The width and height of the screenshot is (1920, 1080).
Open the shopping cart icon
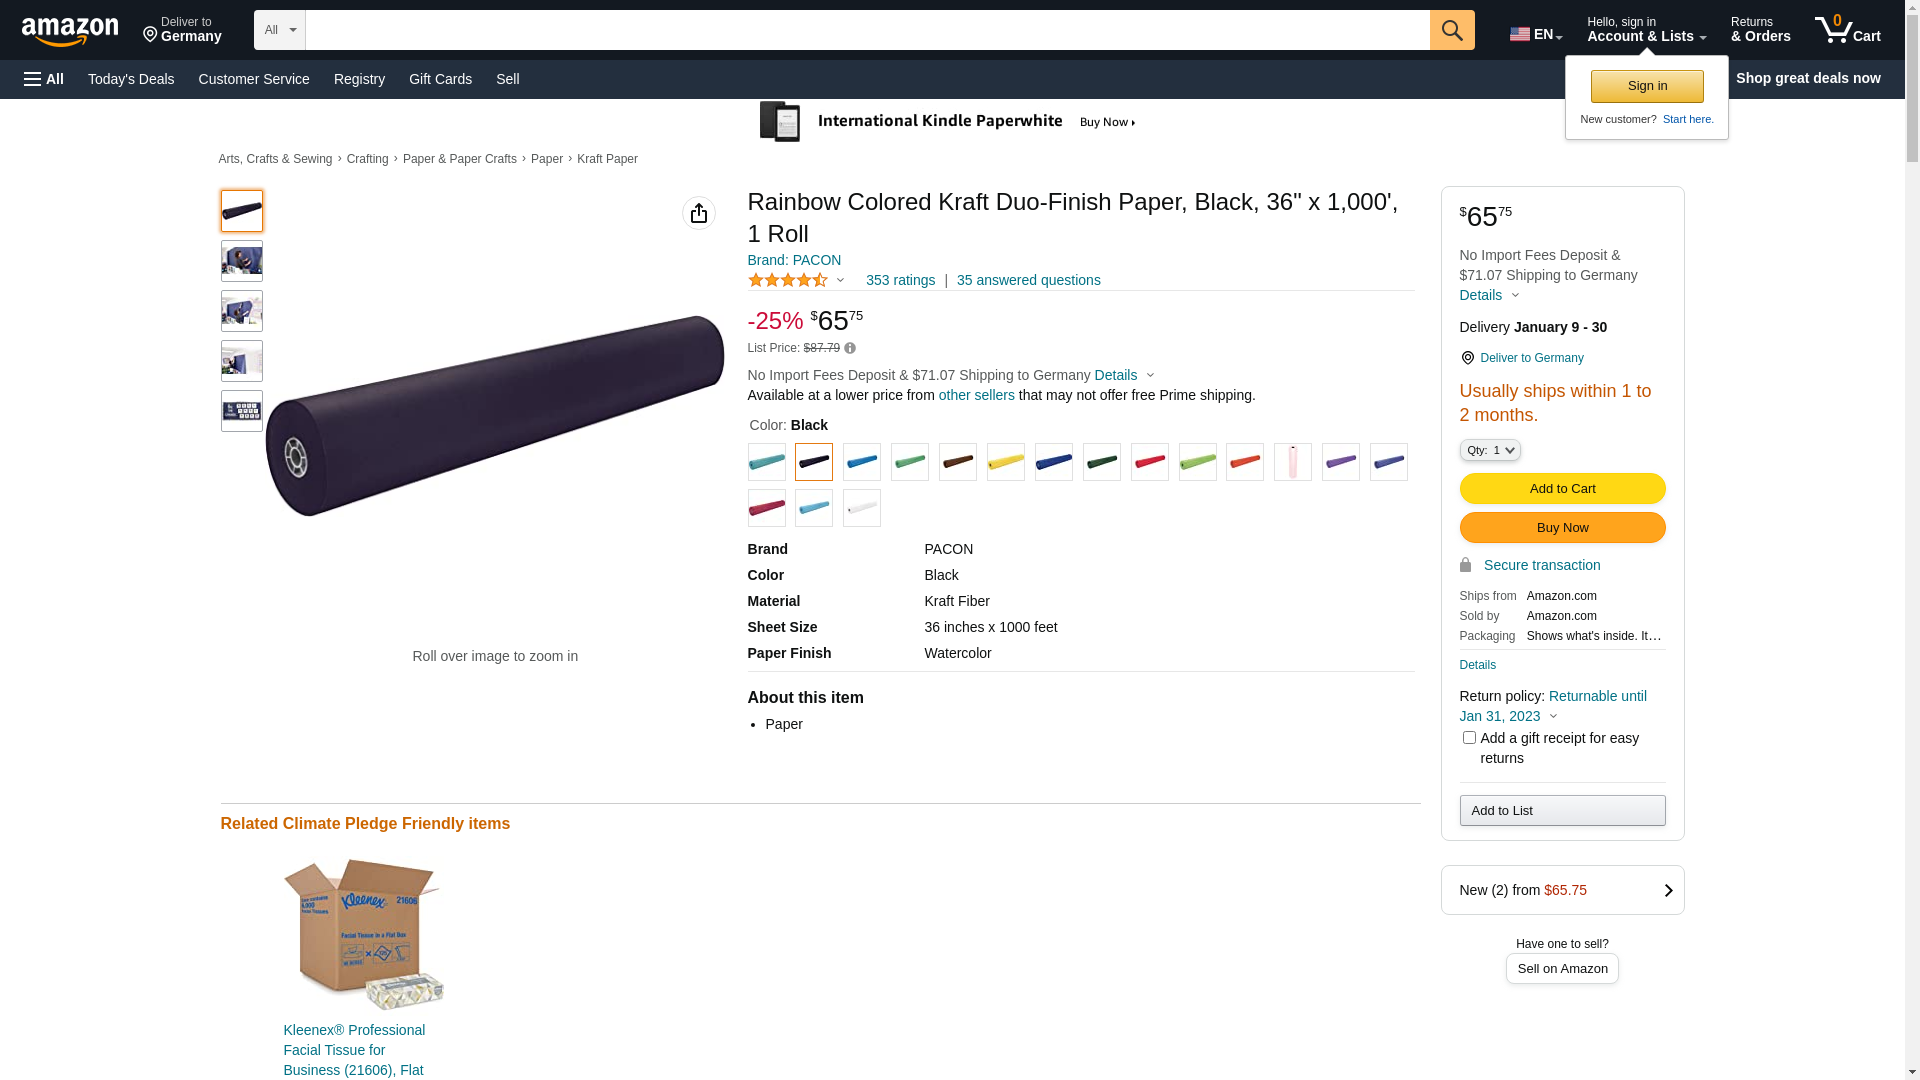(x=1846, y=30)
